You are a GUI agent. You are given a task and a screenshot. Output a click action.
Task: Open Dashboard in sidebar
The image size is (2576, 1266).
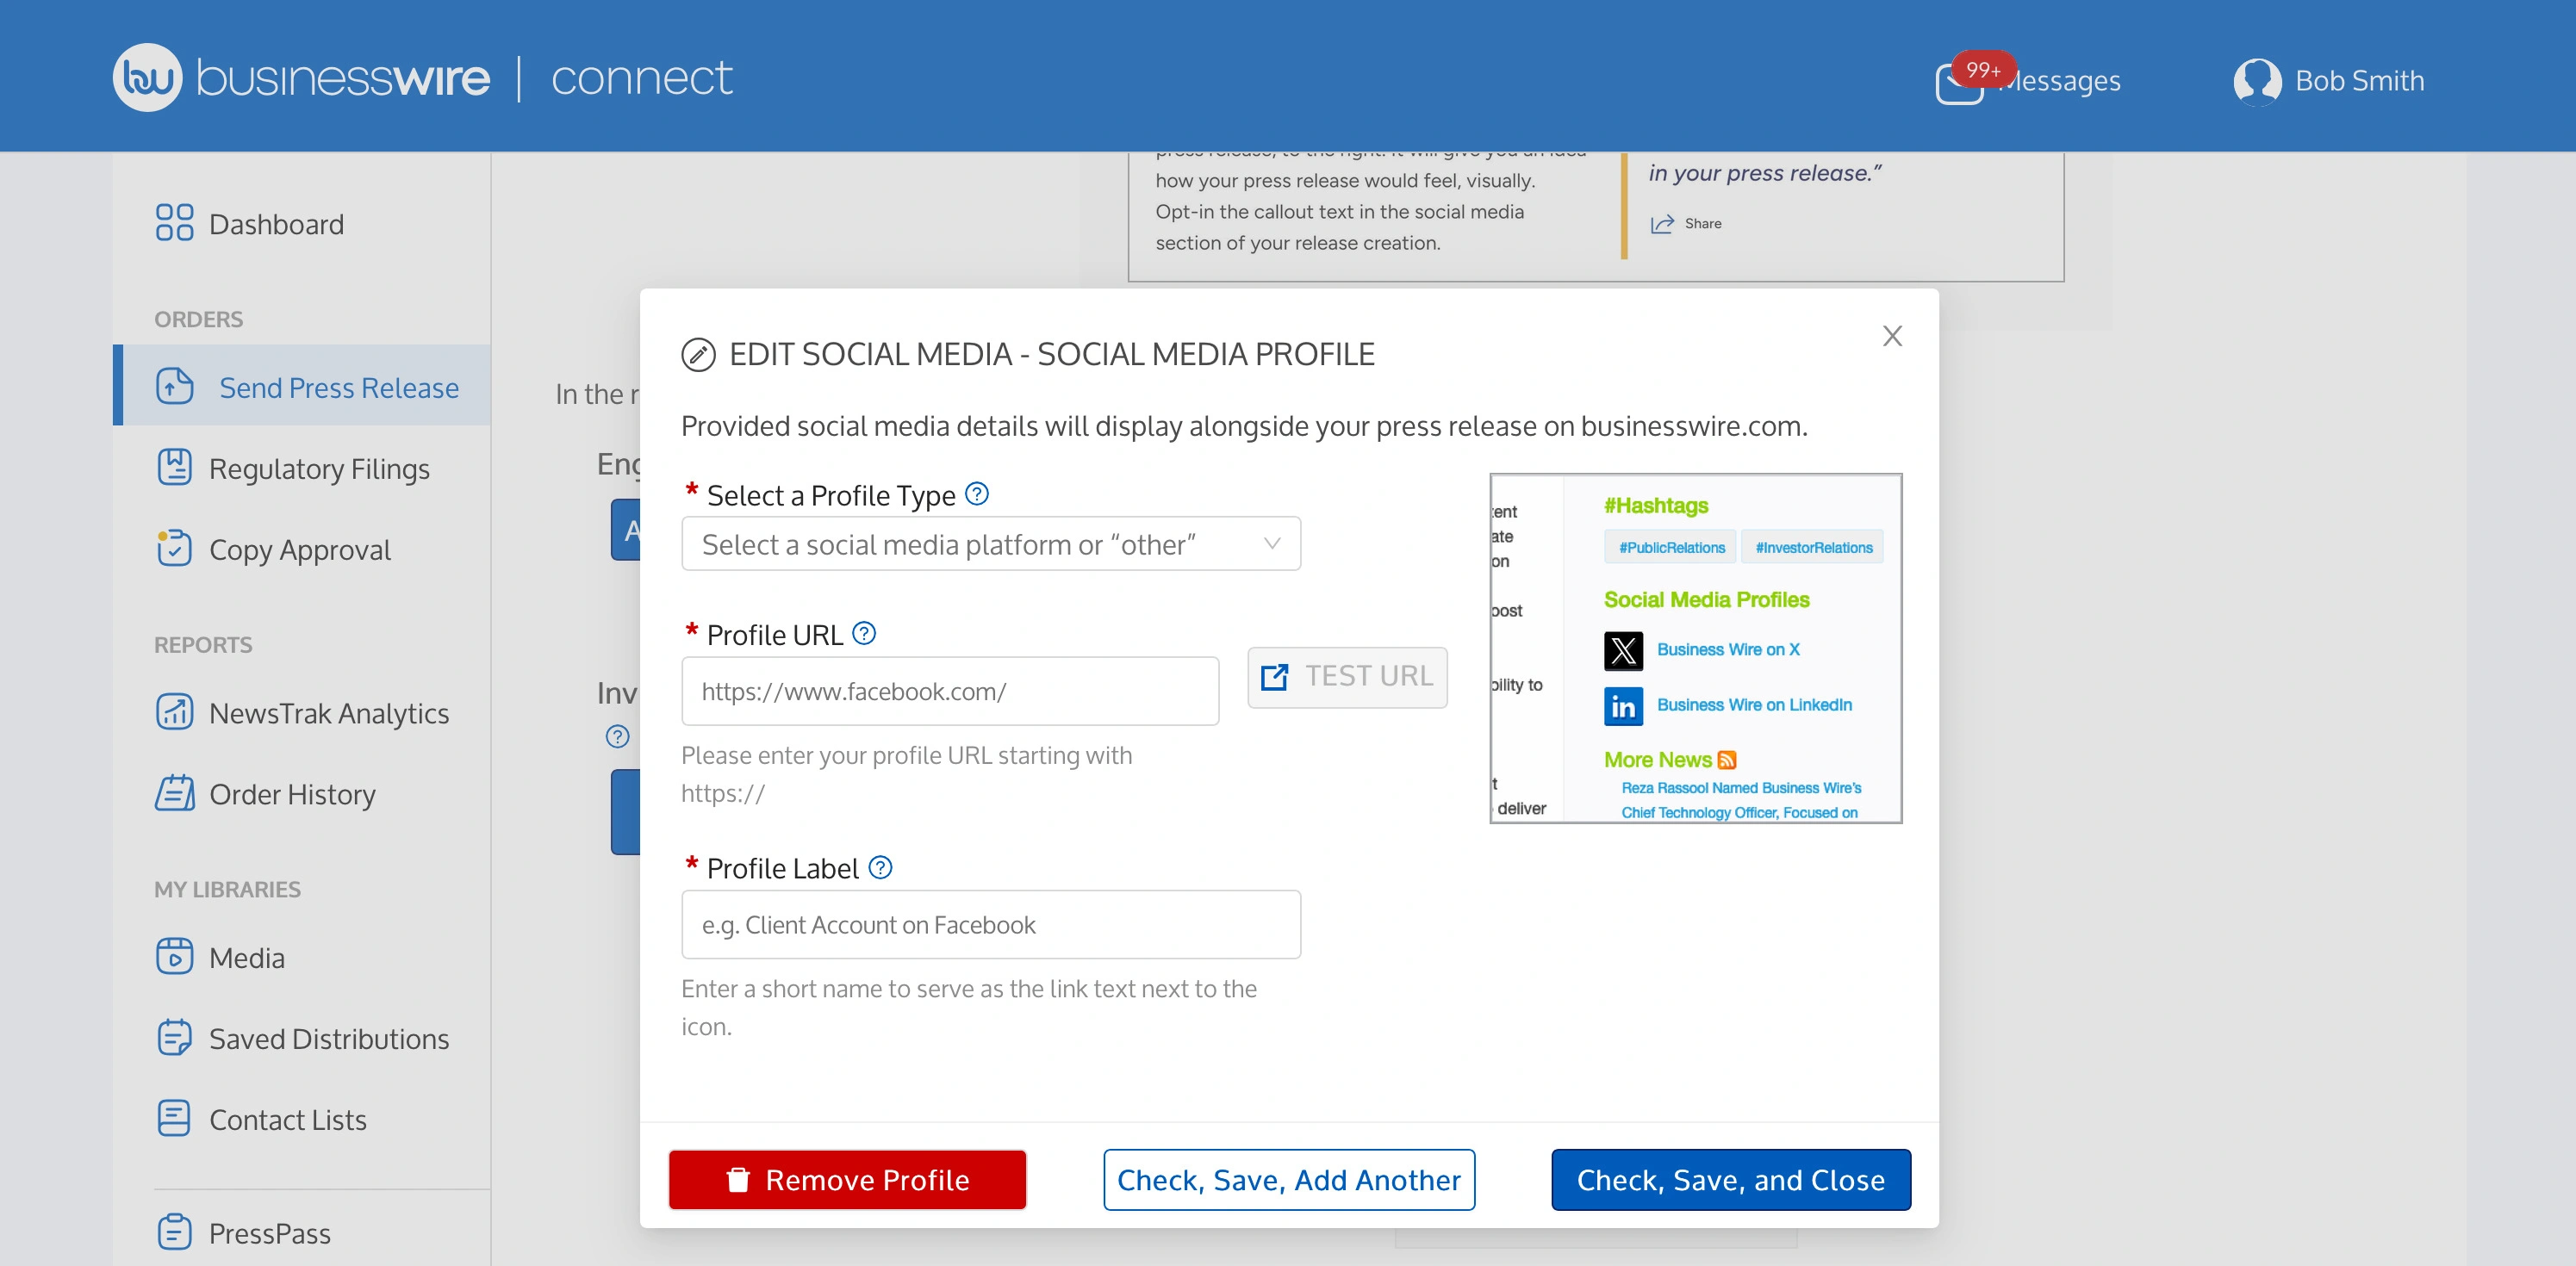(276, 224)
